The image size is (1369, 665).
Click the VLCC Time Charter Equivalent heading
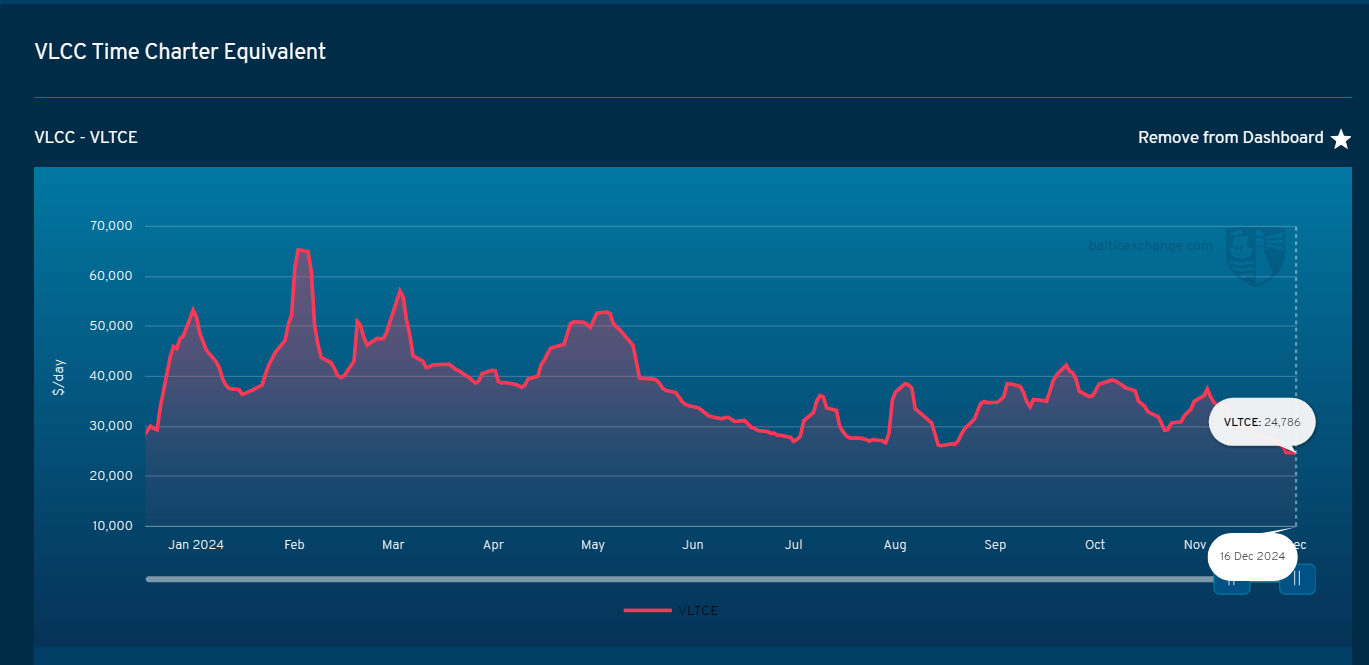coord(180,52)
